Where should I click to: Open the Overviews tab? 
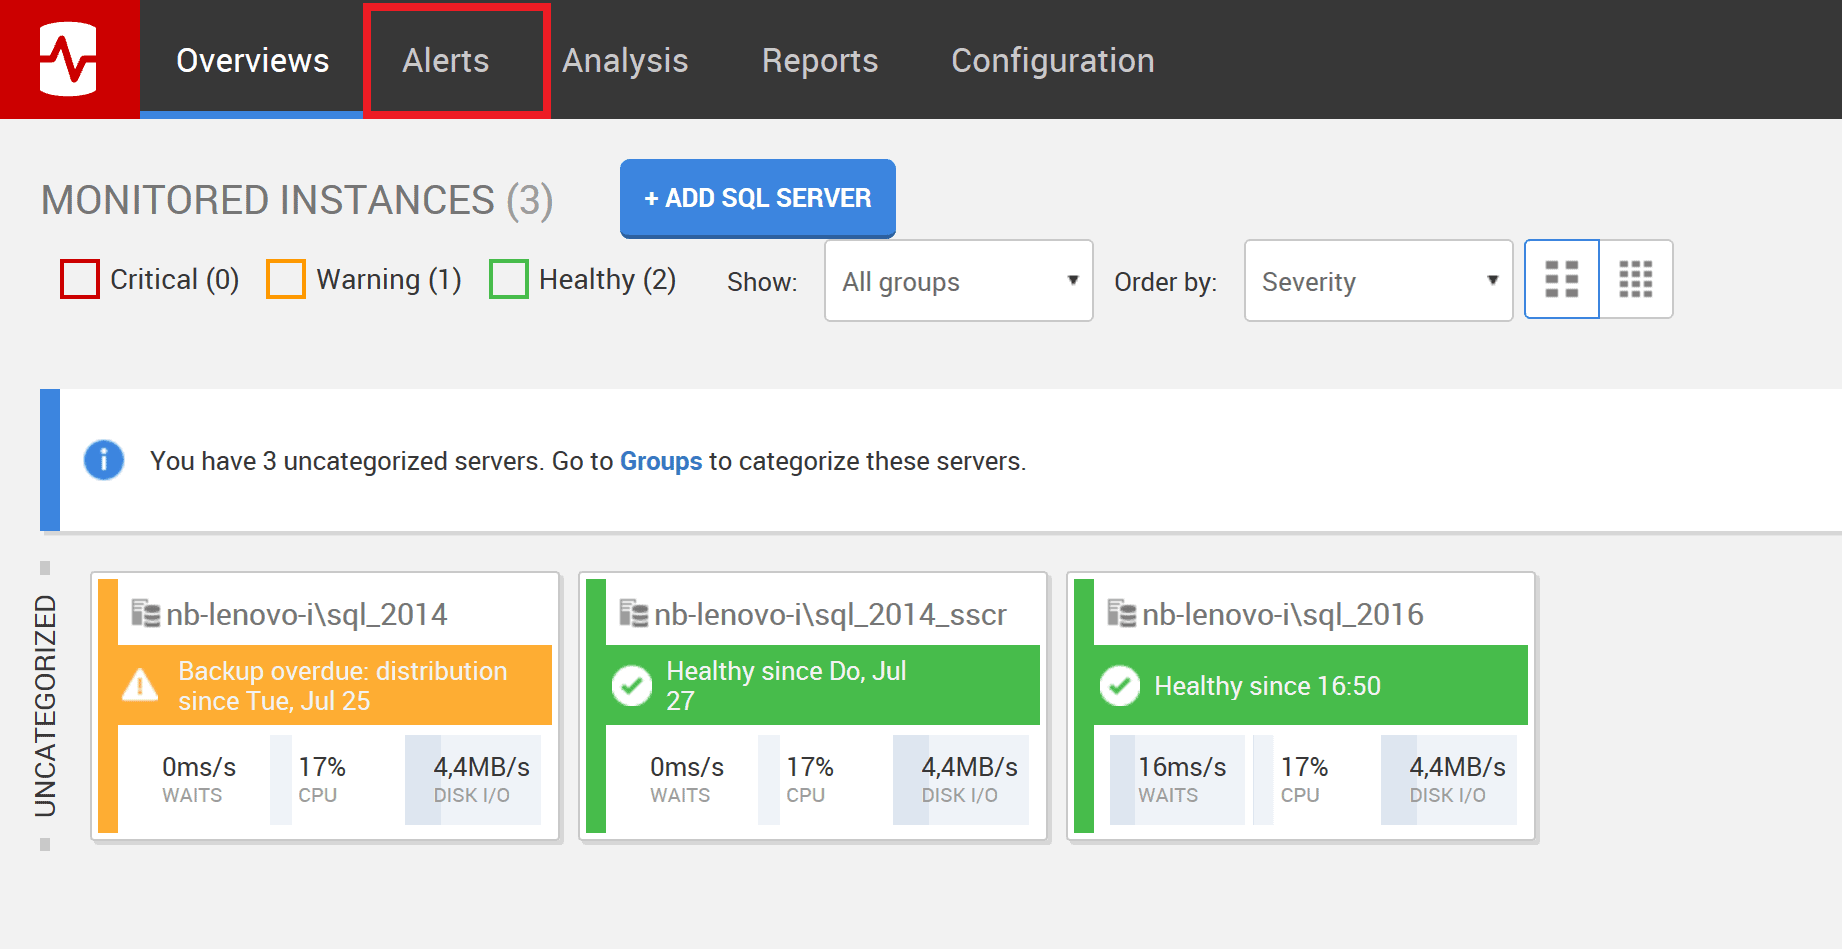click(252, 60)
